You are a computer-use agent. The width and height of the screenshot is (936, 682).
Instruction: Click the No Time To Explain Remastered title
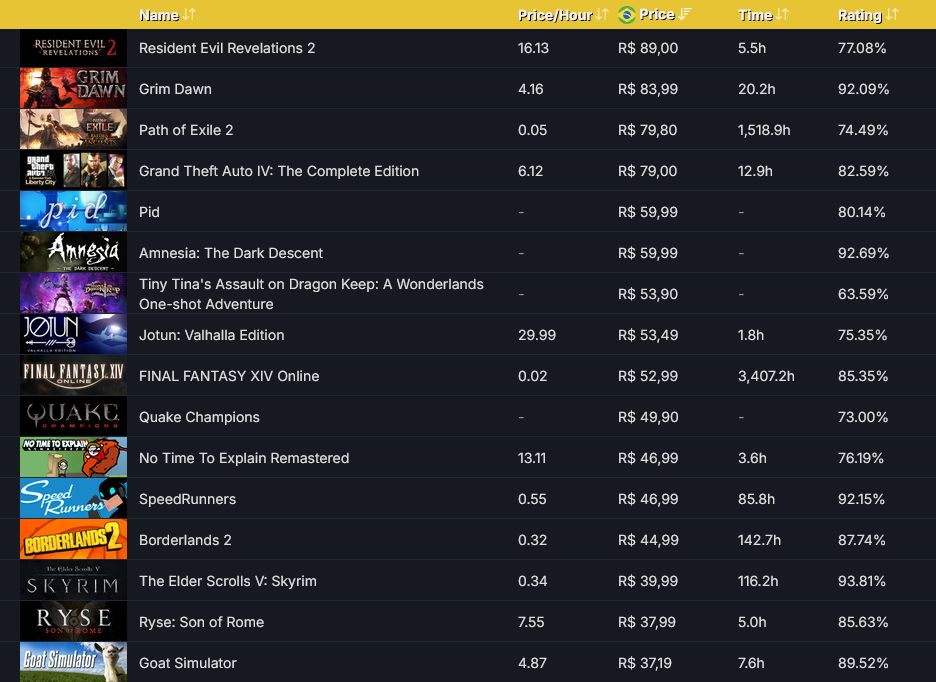(x=244, y=458)
